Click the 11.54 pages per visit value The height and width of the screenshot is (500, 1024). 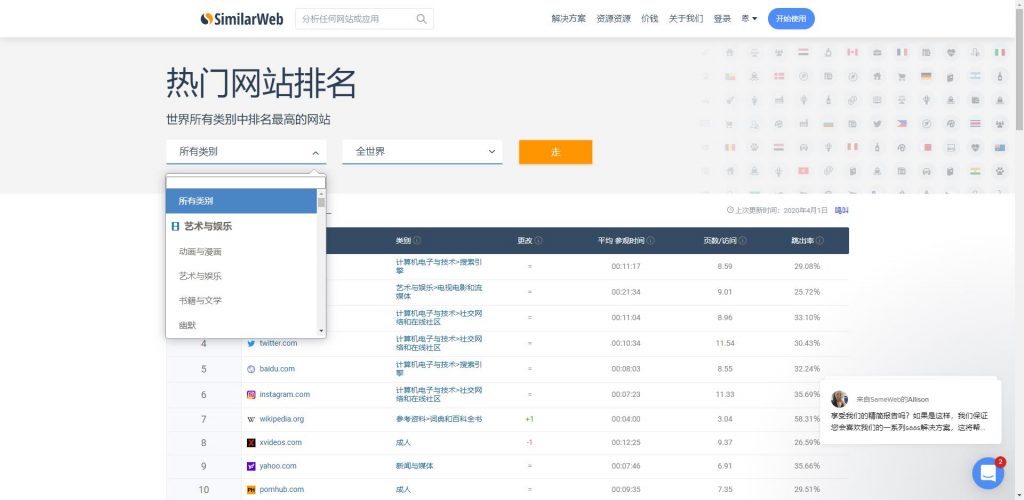pos(725,343)
